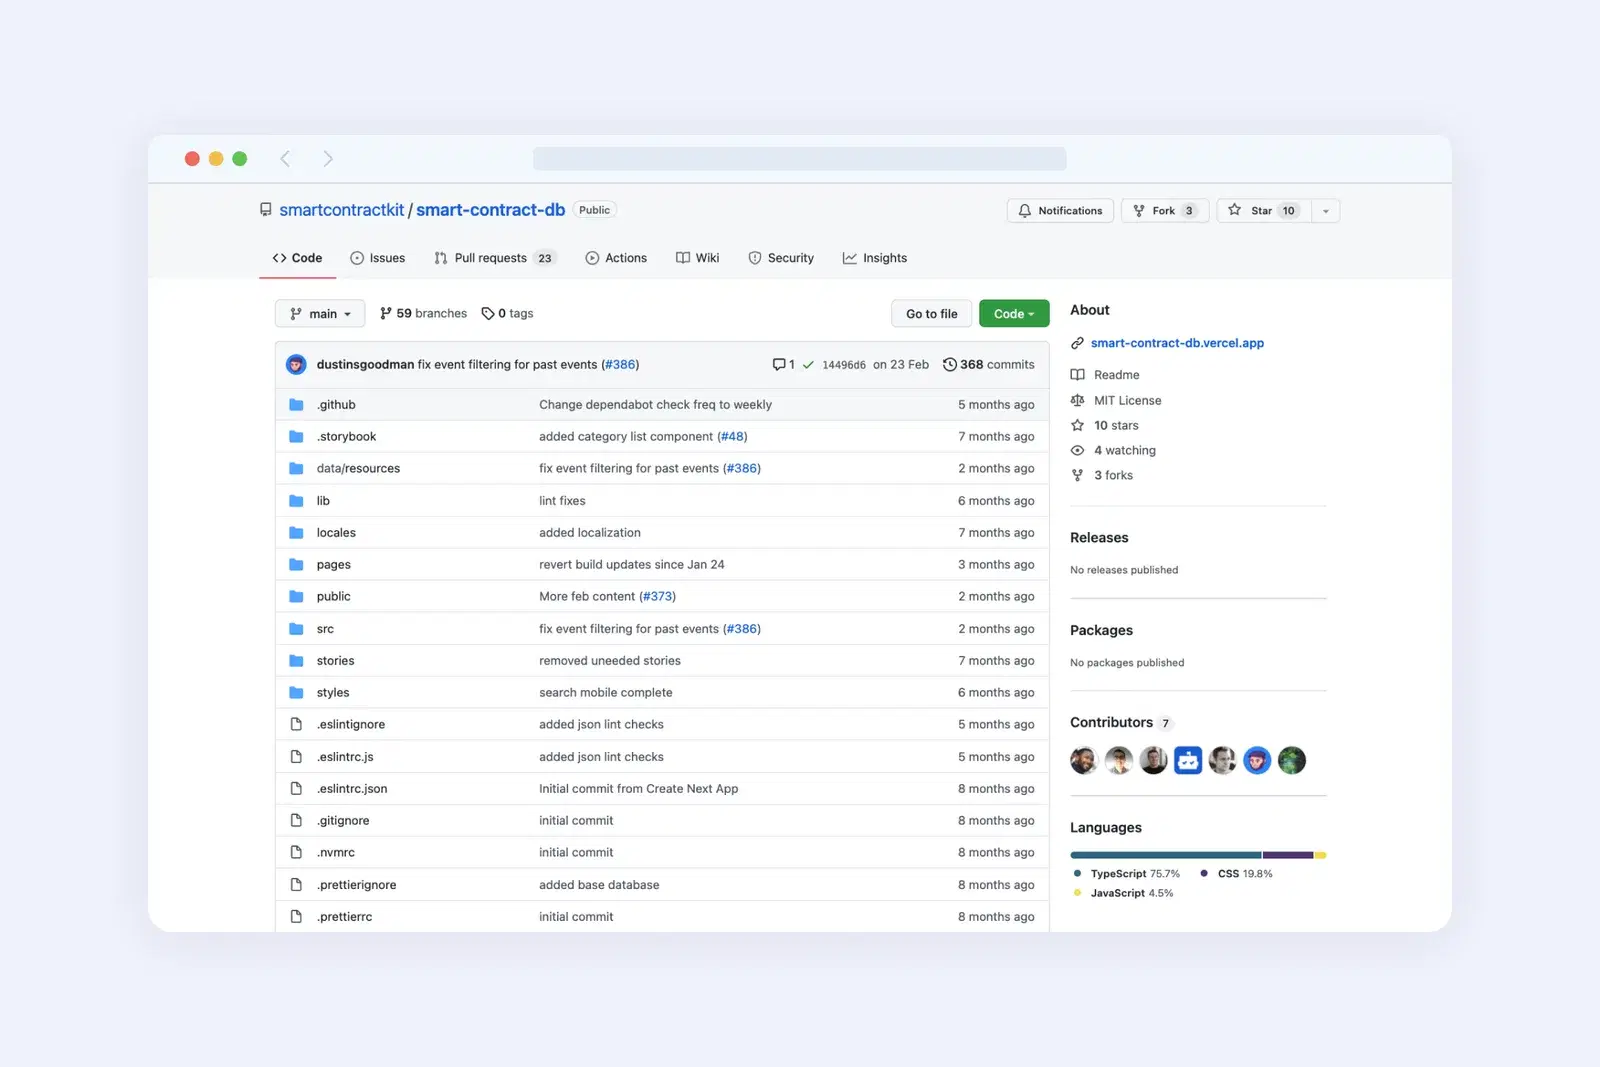Click the dependabot contributor avatar

1188,761
